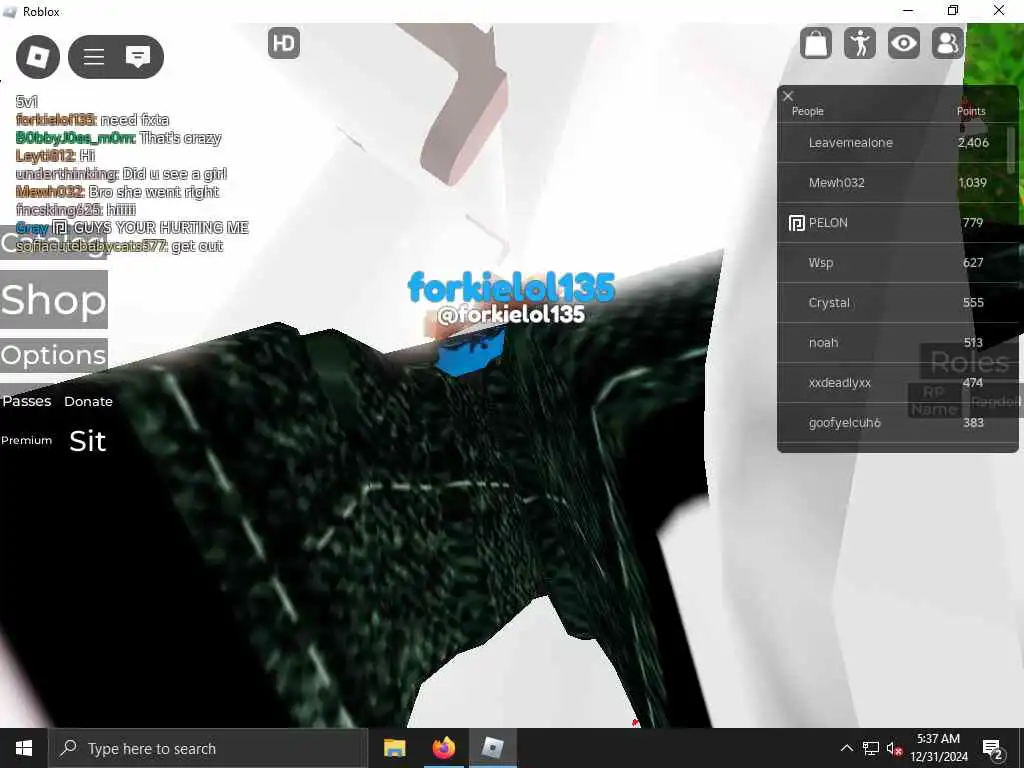The width and height of the screenshot is (1024, 768).
Task: Click chat message 'Did u see a girl'
Action: point(174,174)
